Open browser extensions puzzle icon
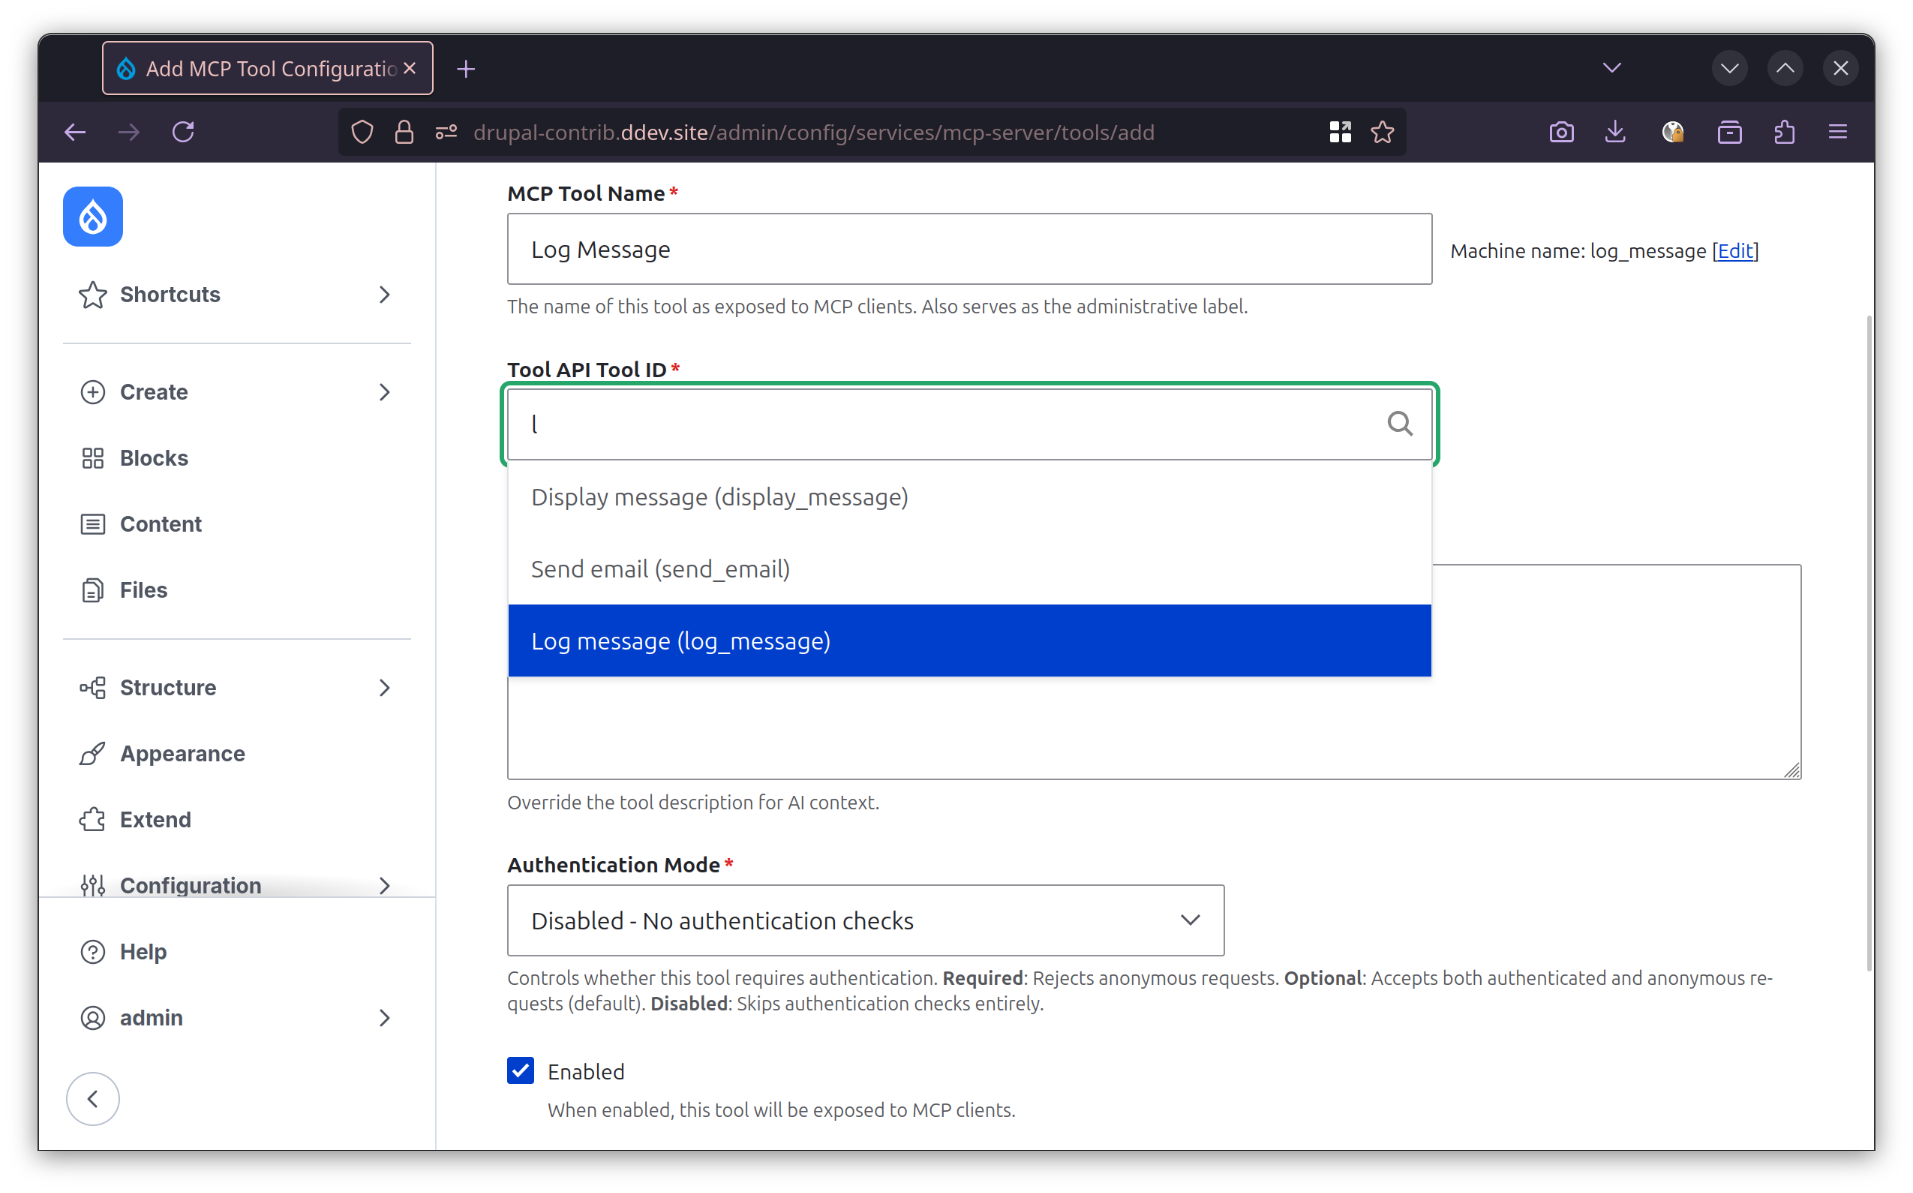This screenshot has height=1193, width=1913. 1785,132
